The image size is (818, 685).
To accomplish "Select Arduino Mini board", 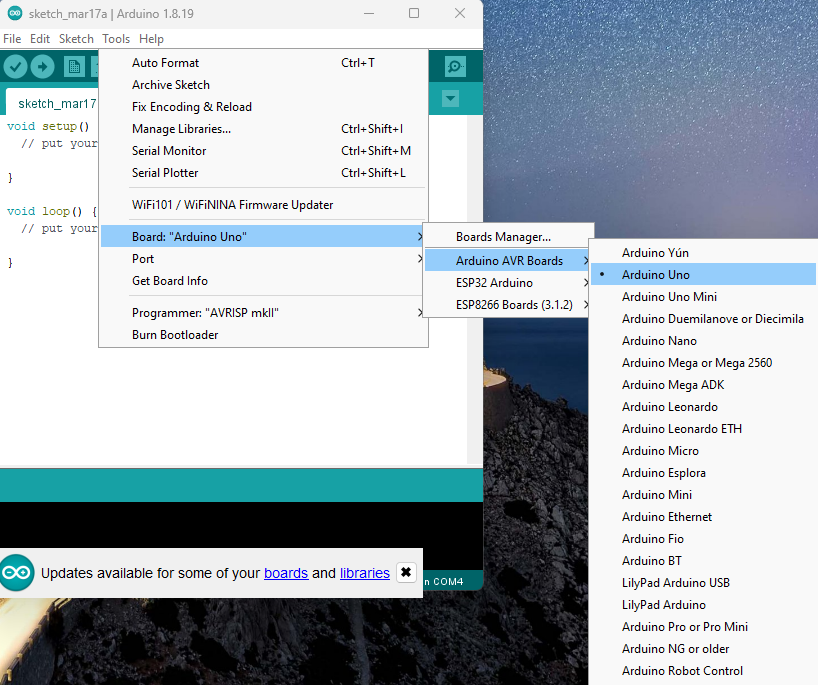I will coord(703,495).
